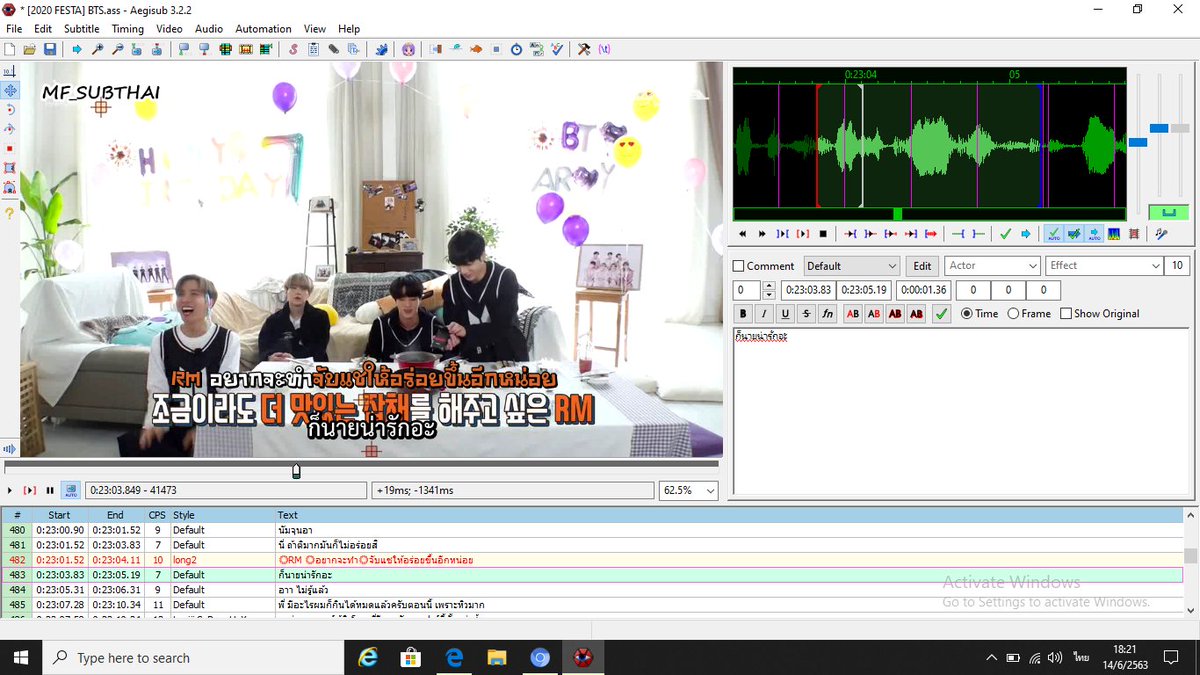Open the Automation Manager toolbar icon

382,49
